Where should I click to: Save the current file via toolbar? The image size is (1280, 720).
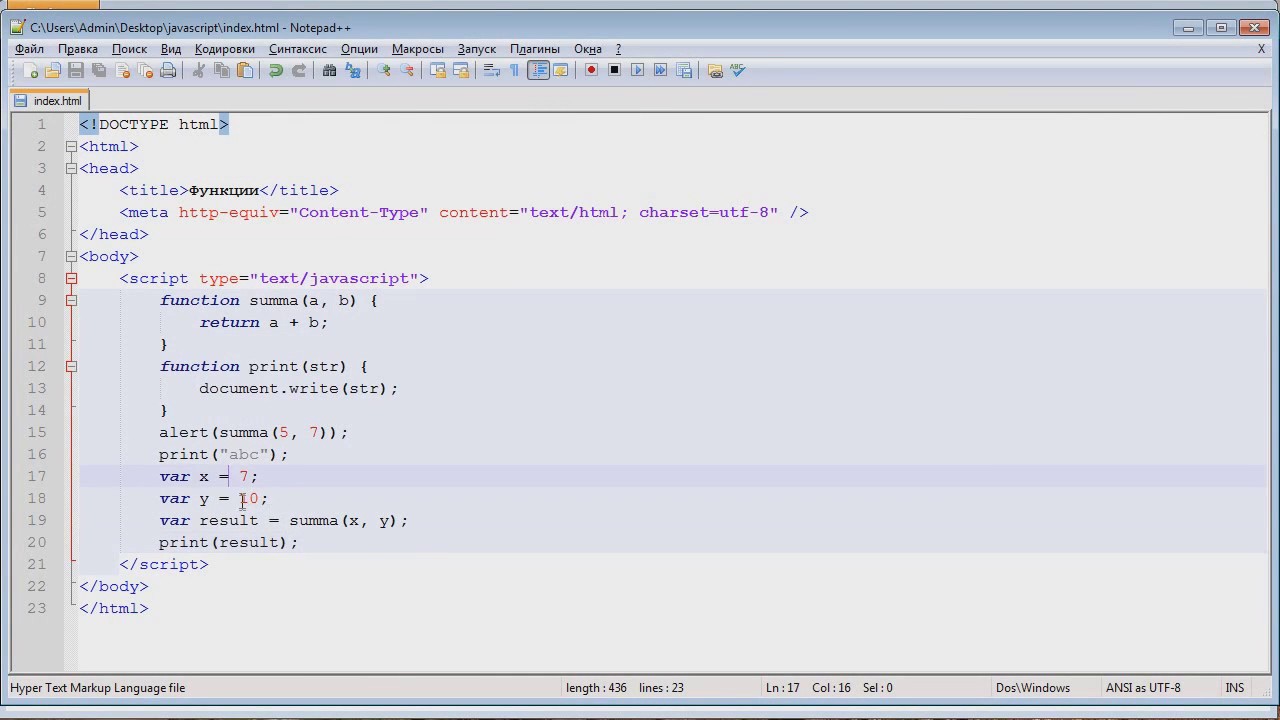pyautogui.click(x=76, y=70)
